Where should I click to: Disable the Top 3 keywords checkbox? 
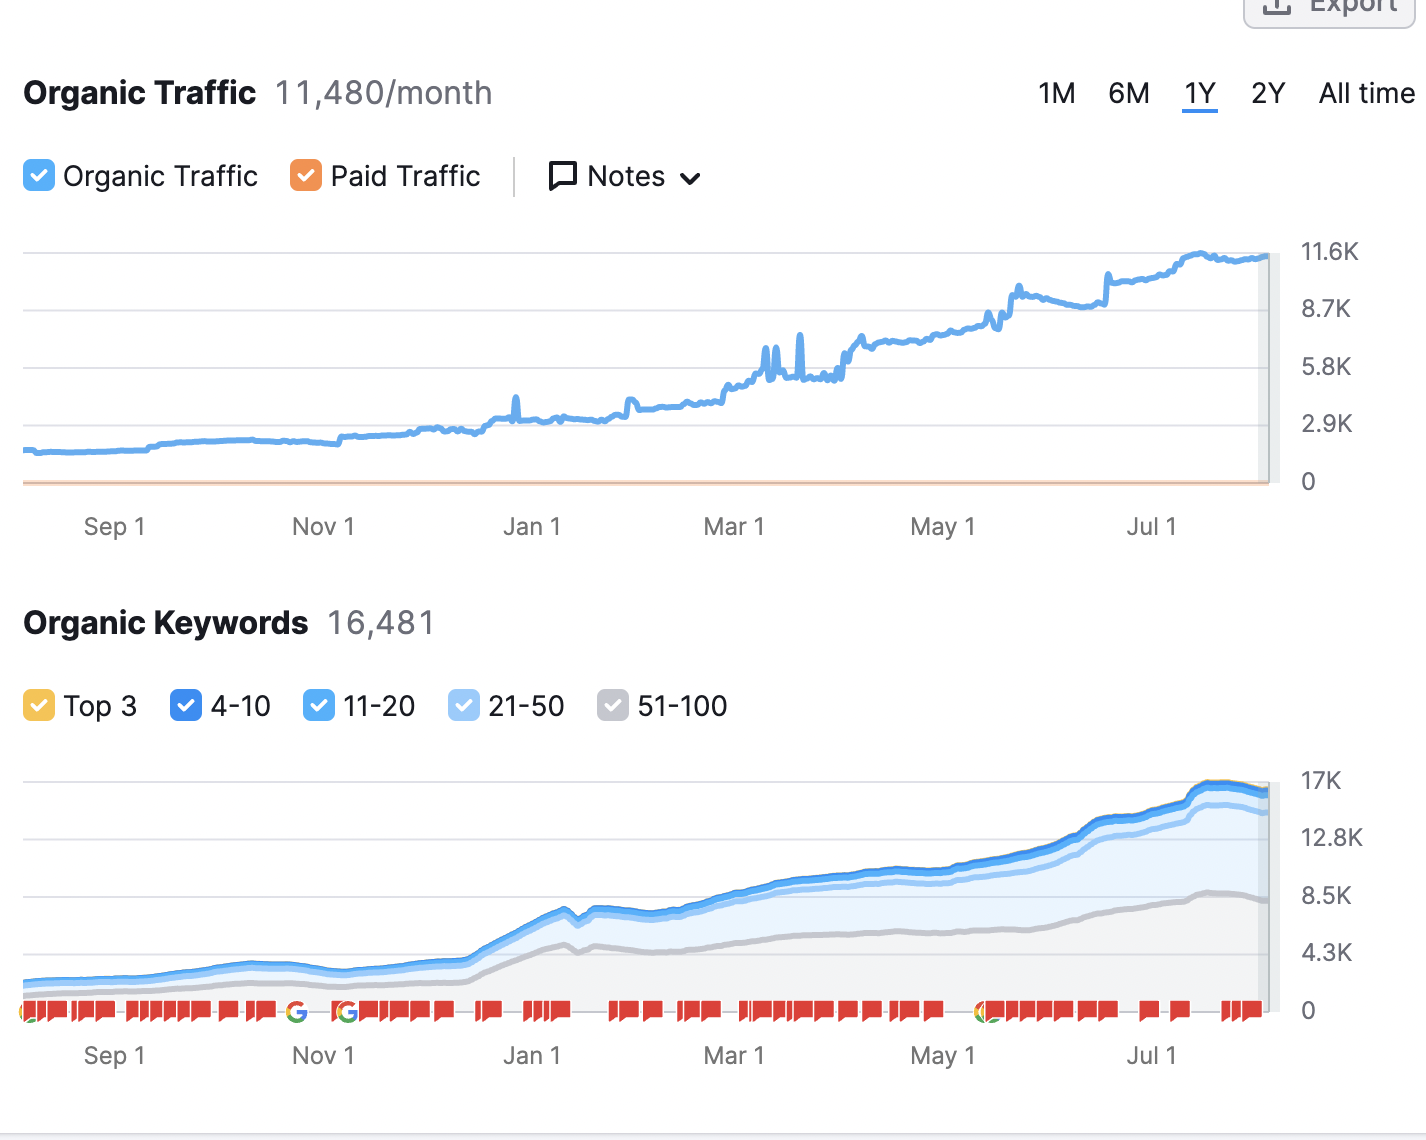[x=39, y=706]
